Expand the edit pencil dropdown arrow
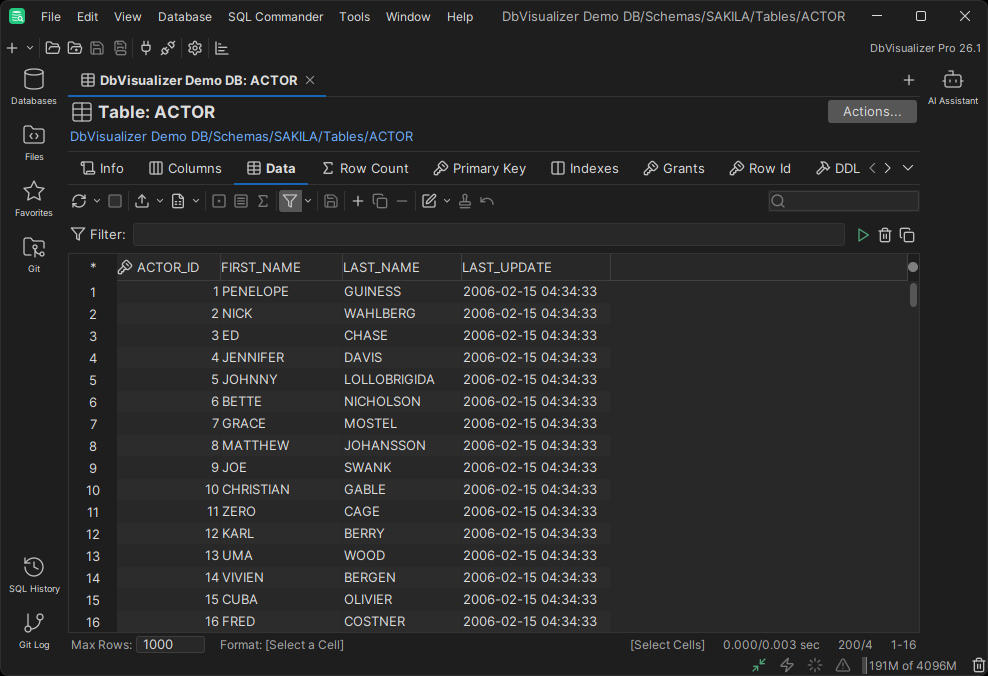This screenshot has width=988, height=676. [447, 201]
